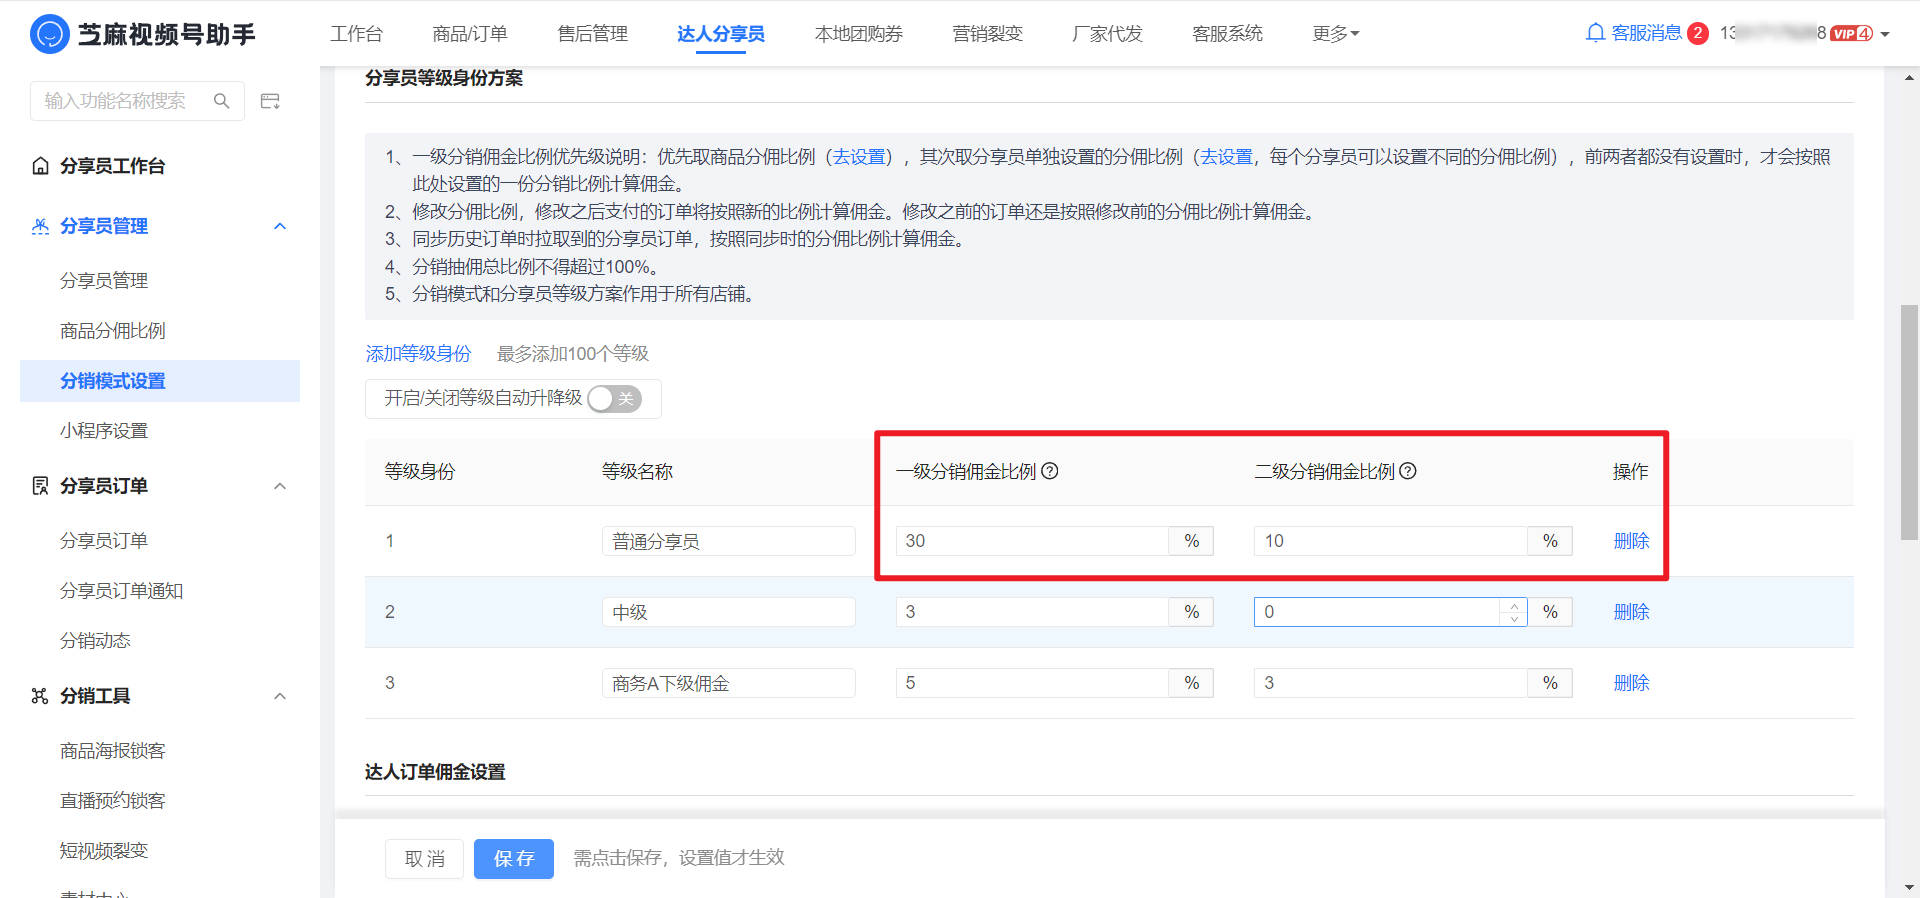Edit 商务A下级佣金 second-level commission value 3

[x=1390, y=683]
